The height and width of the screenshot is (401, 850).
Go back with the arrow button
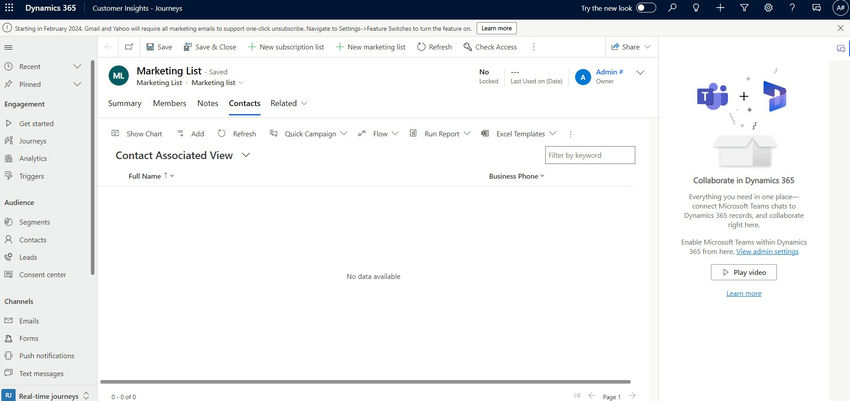point(108,47)
